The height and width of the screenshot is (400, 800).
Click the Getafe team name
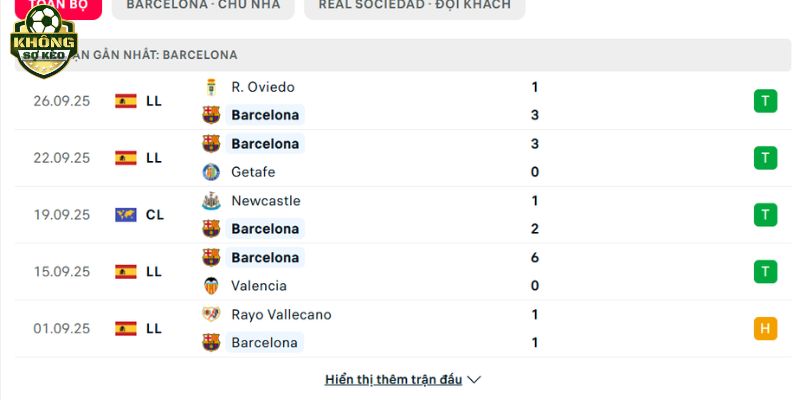coord(253,172)
